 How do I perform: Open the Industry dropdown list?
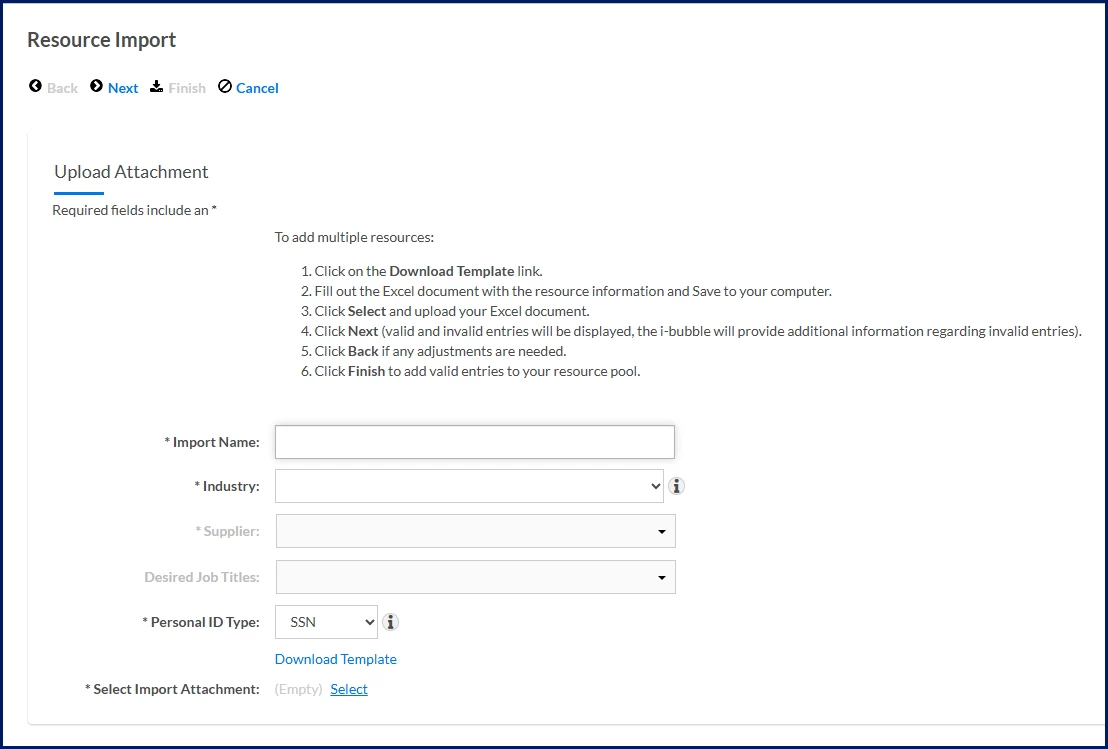pos(469,486)
